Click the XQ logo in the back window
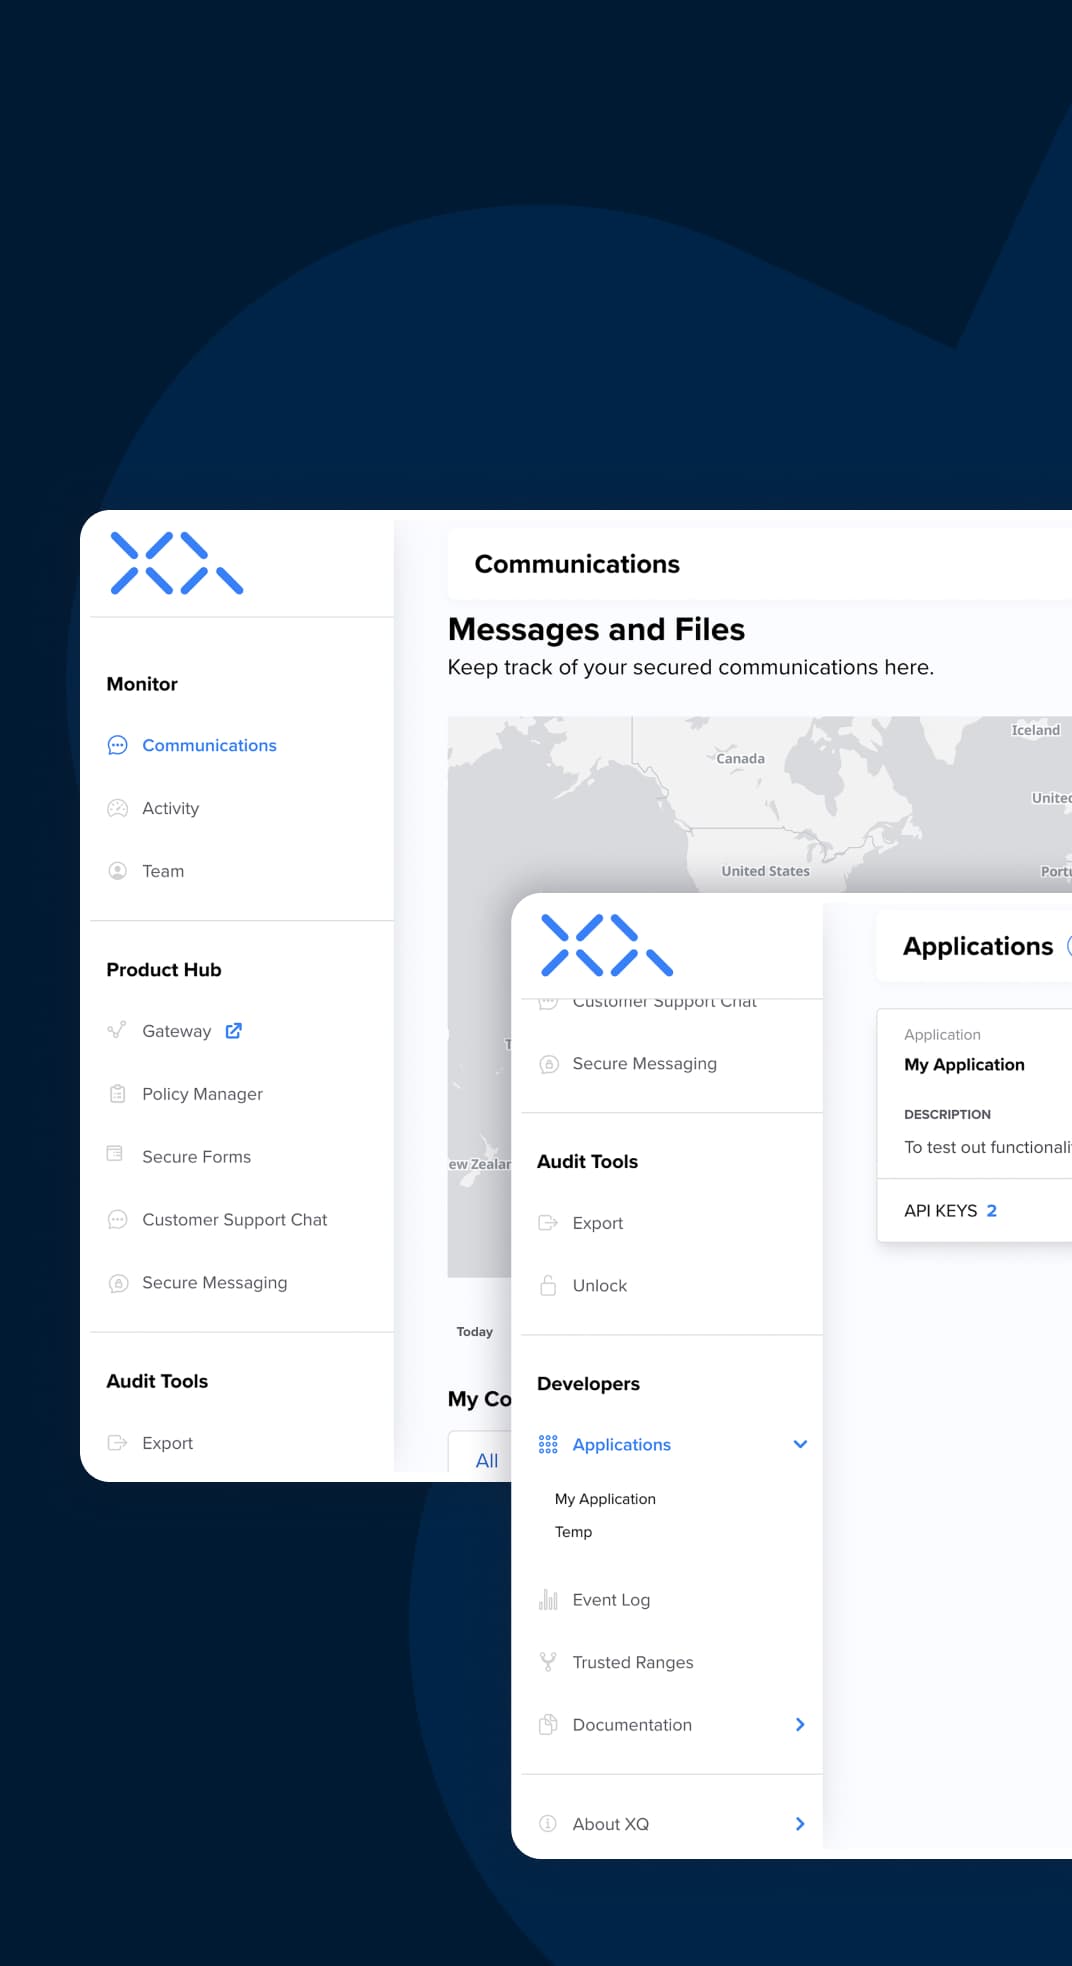Screen dimensions: 1072x1966 coord(177,563)
